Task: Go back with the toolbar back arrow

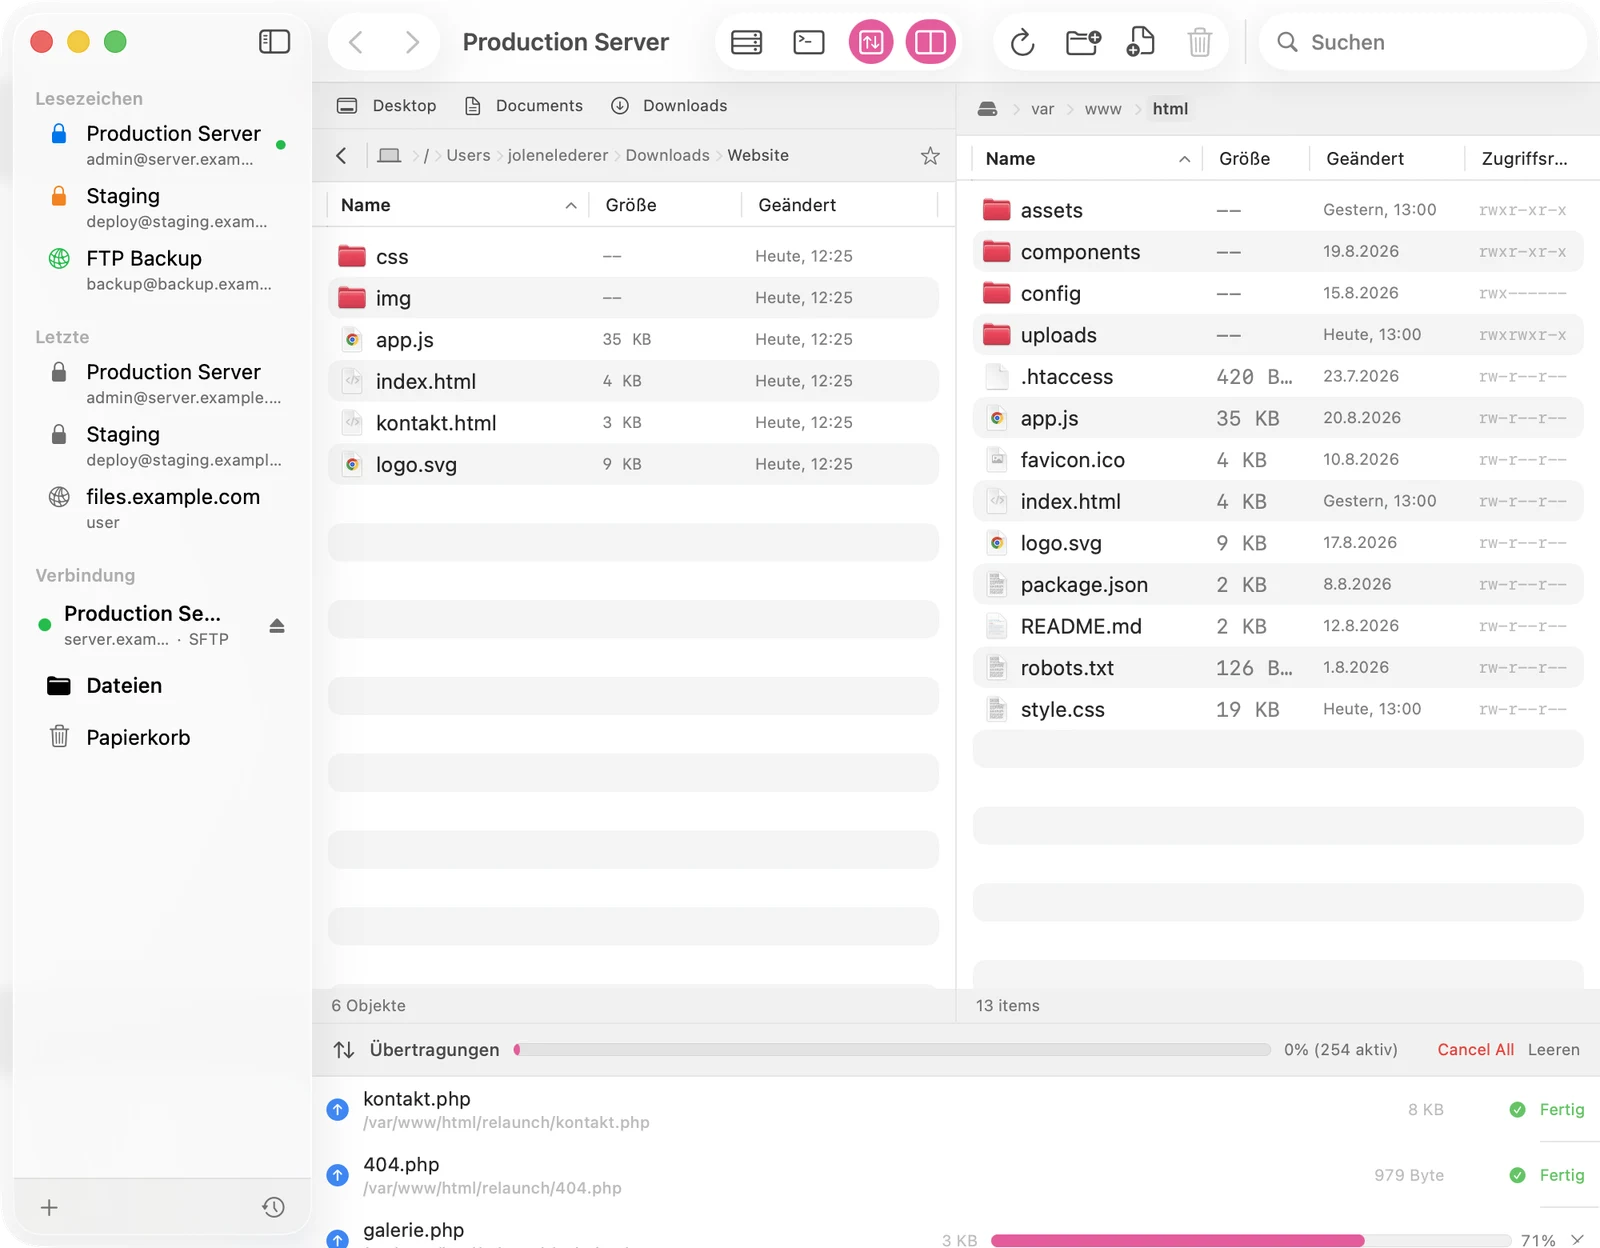Action: point(356,42)
